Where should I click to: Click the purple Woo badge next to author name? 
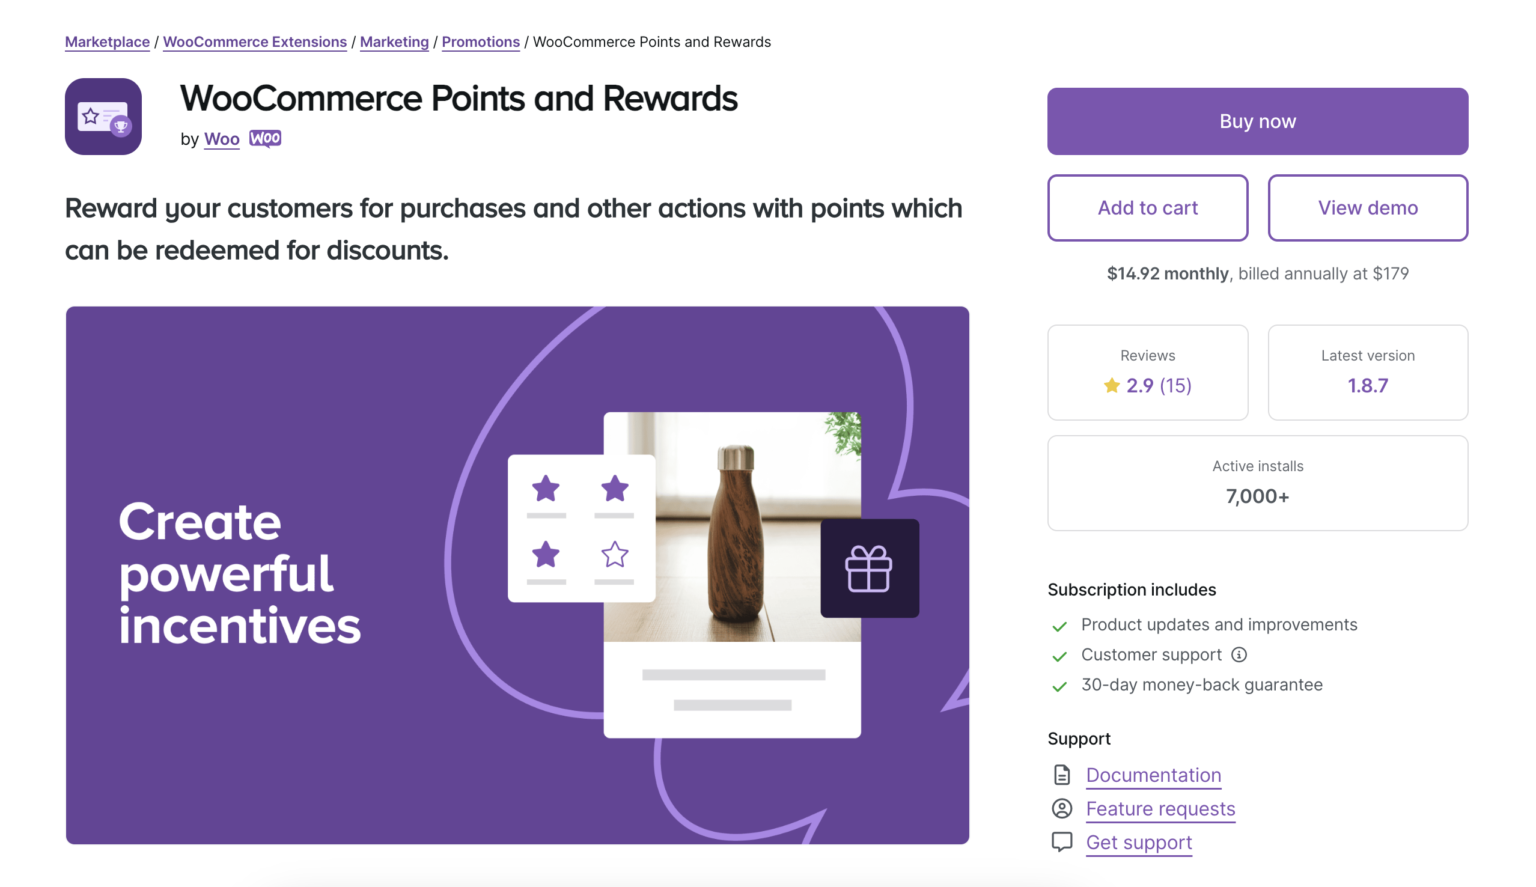click(264, 138)
